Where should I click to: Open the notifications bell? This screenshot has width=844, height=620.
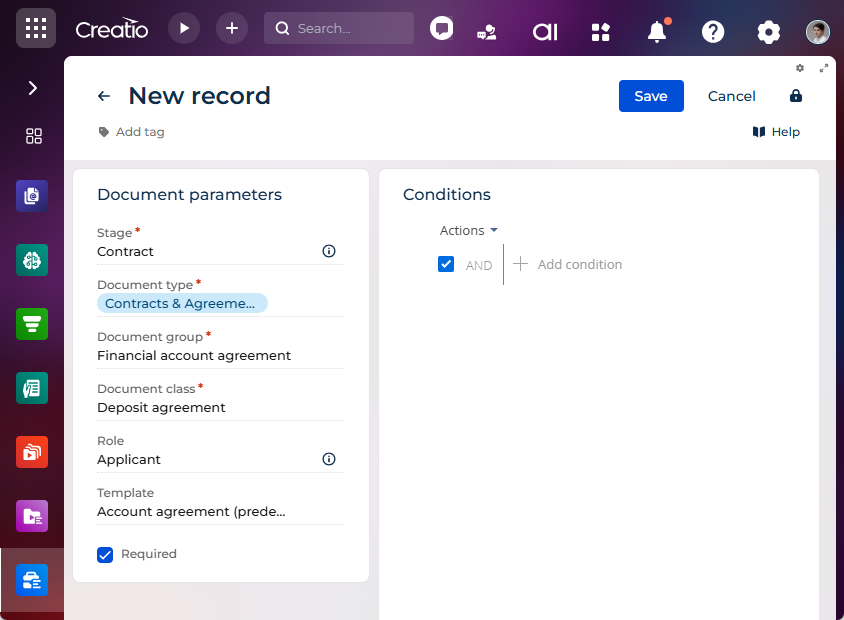tap(657, 31)
